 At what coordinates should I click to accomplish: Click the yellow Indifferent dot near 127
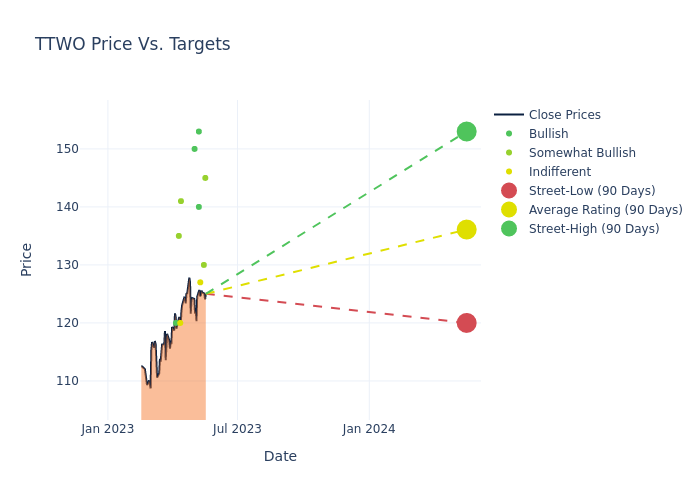click(x=200, y=283)
